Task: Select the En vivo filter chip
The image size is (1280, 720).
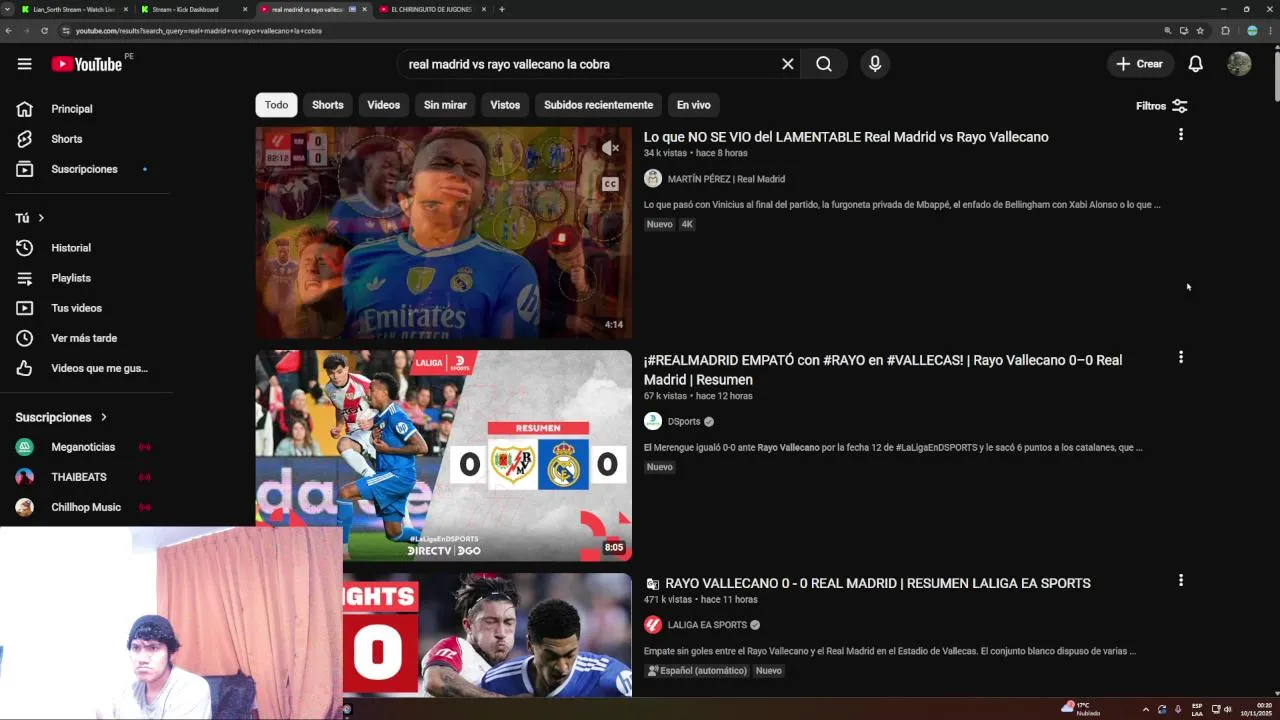Action: pos(694,105)
